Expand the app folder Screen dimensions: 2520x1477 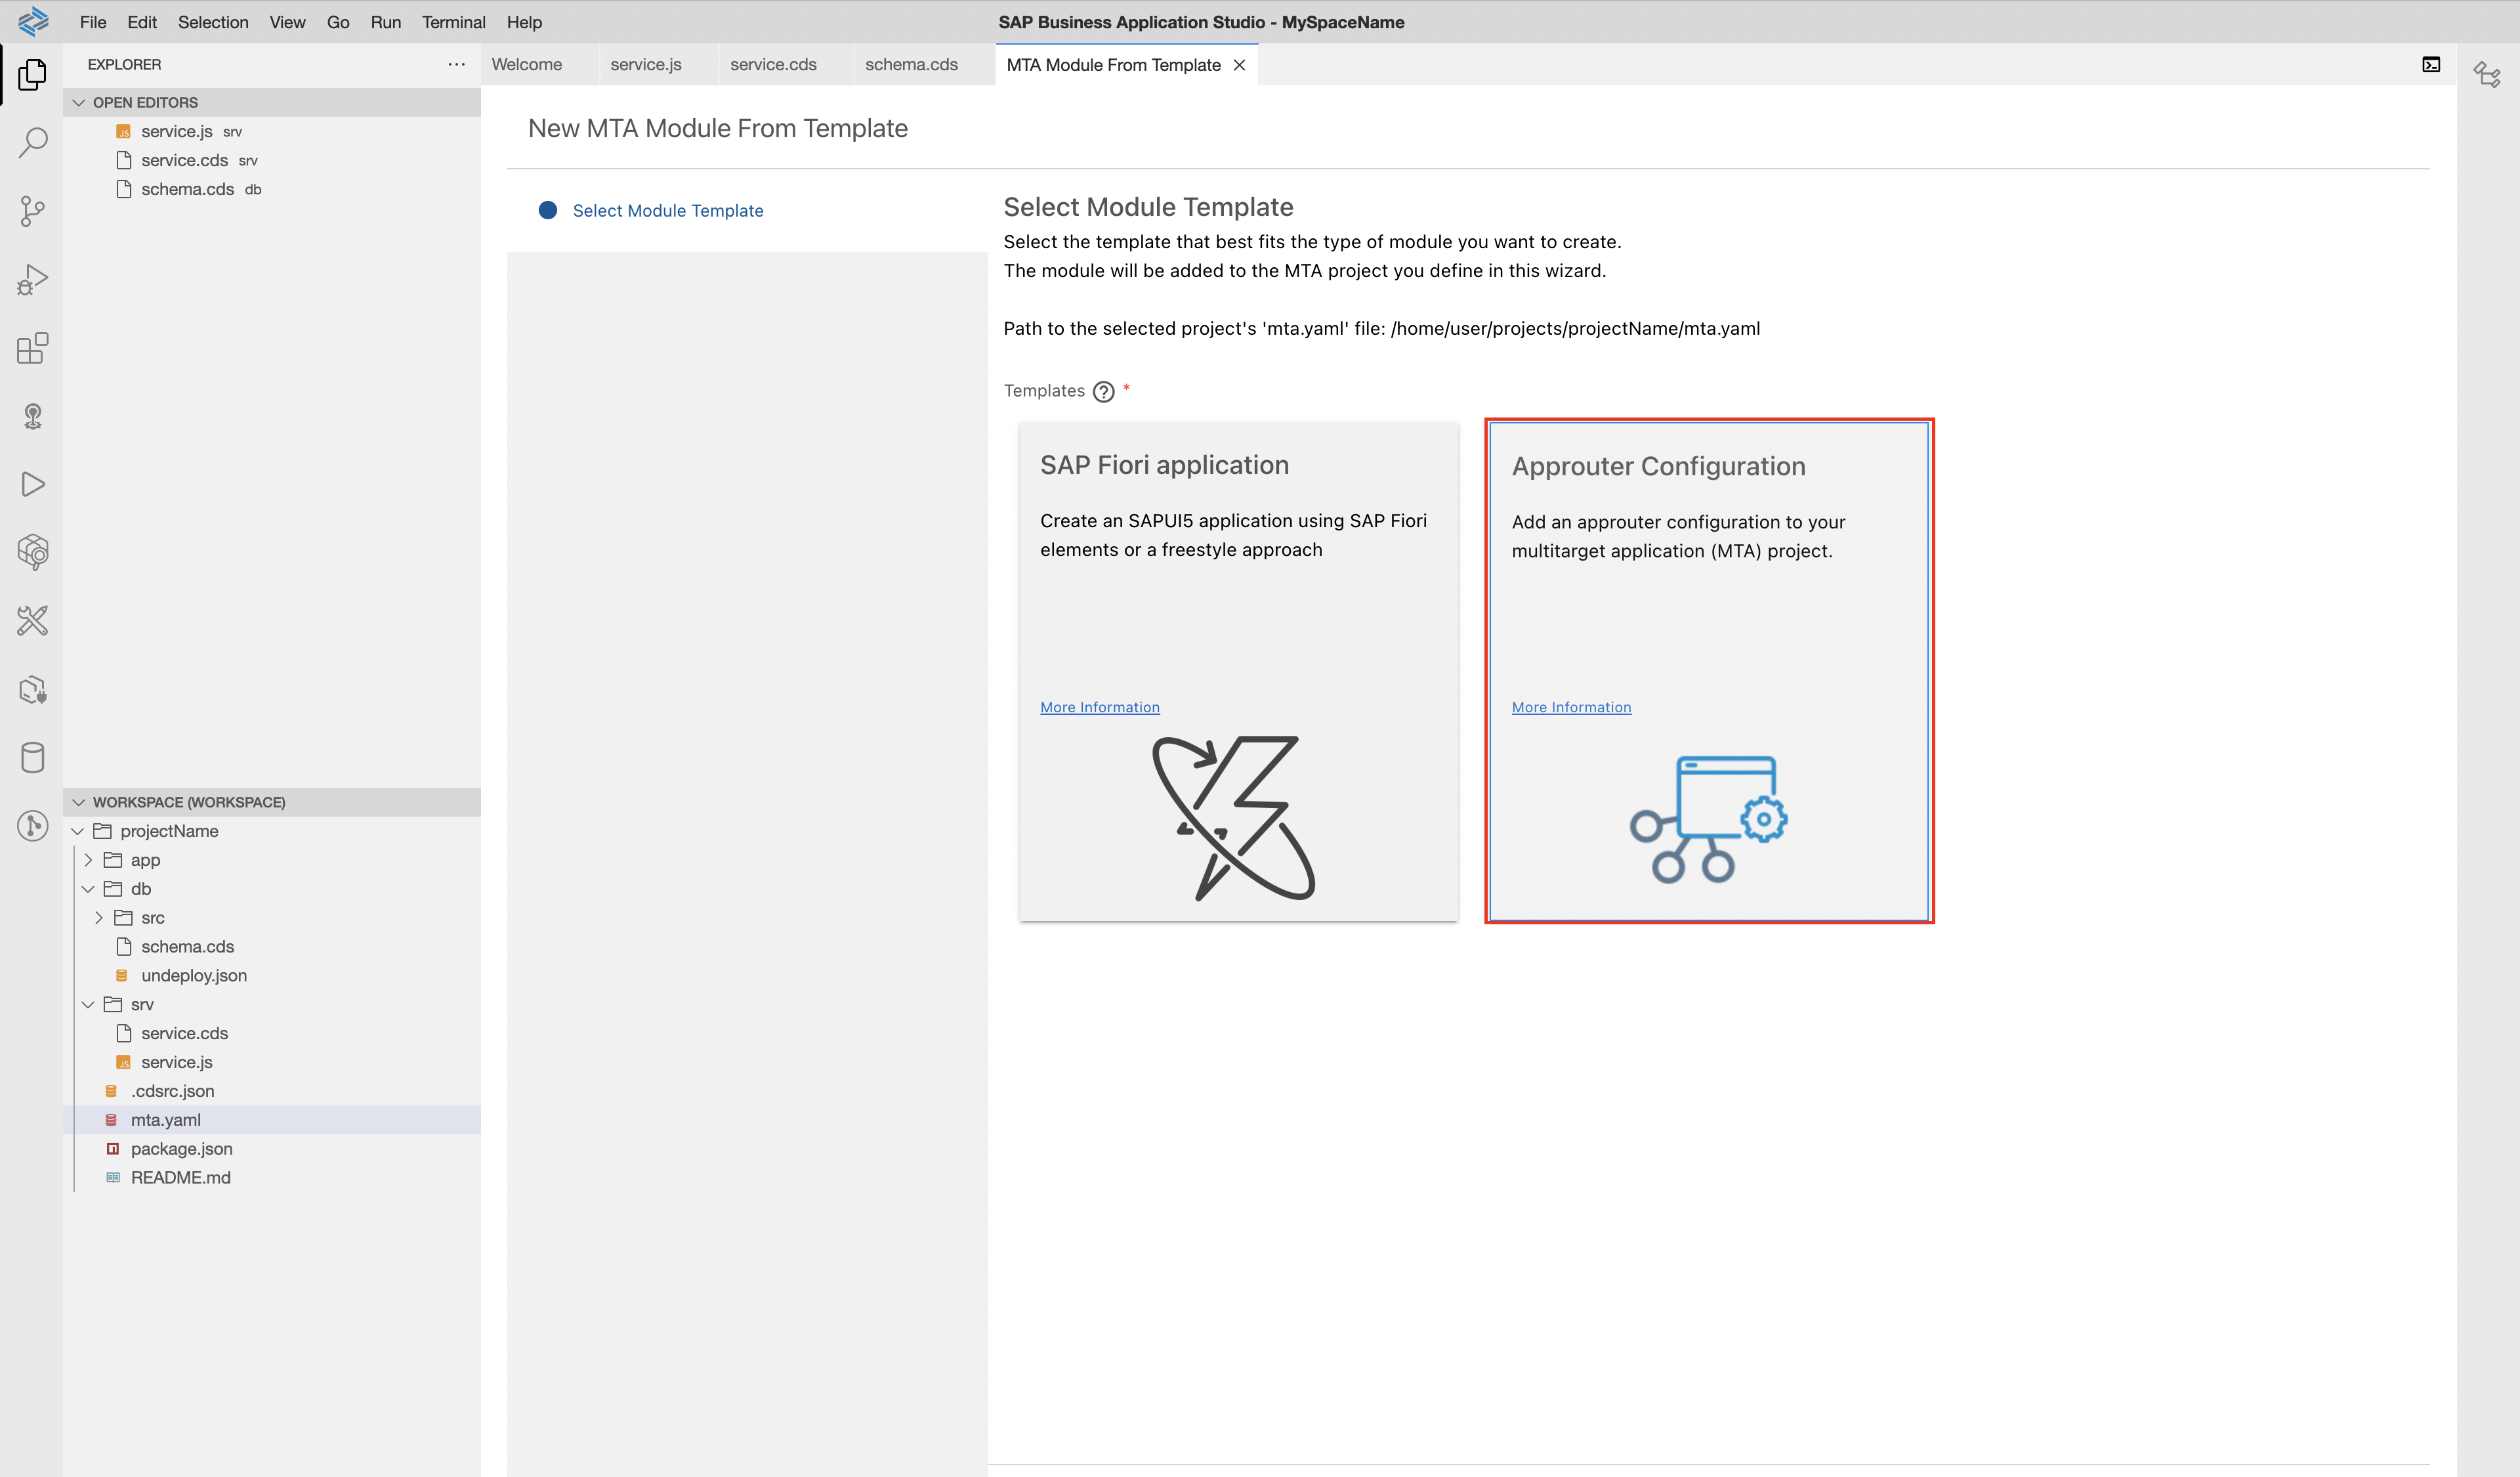pos(272,860)
